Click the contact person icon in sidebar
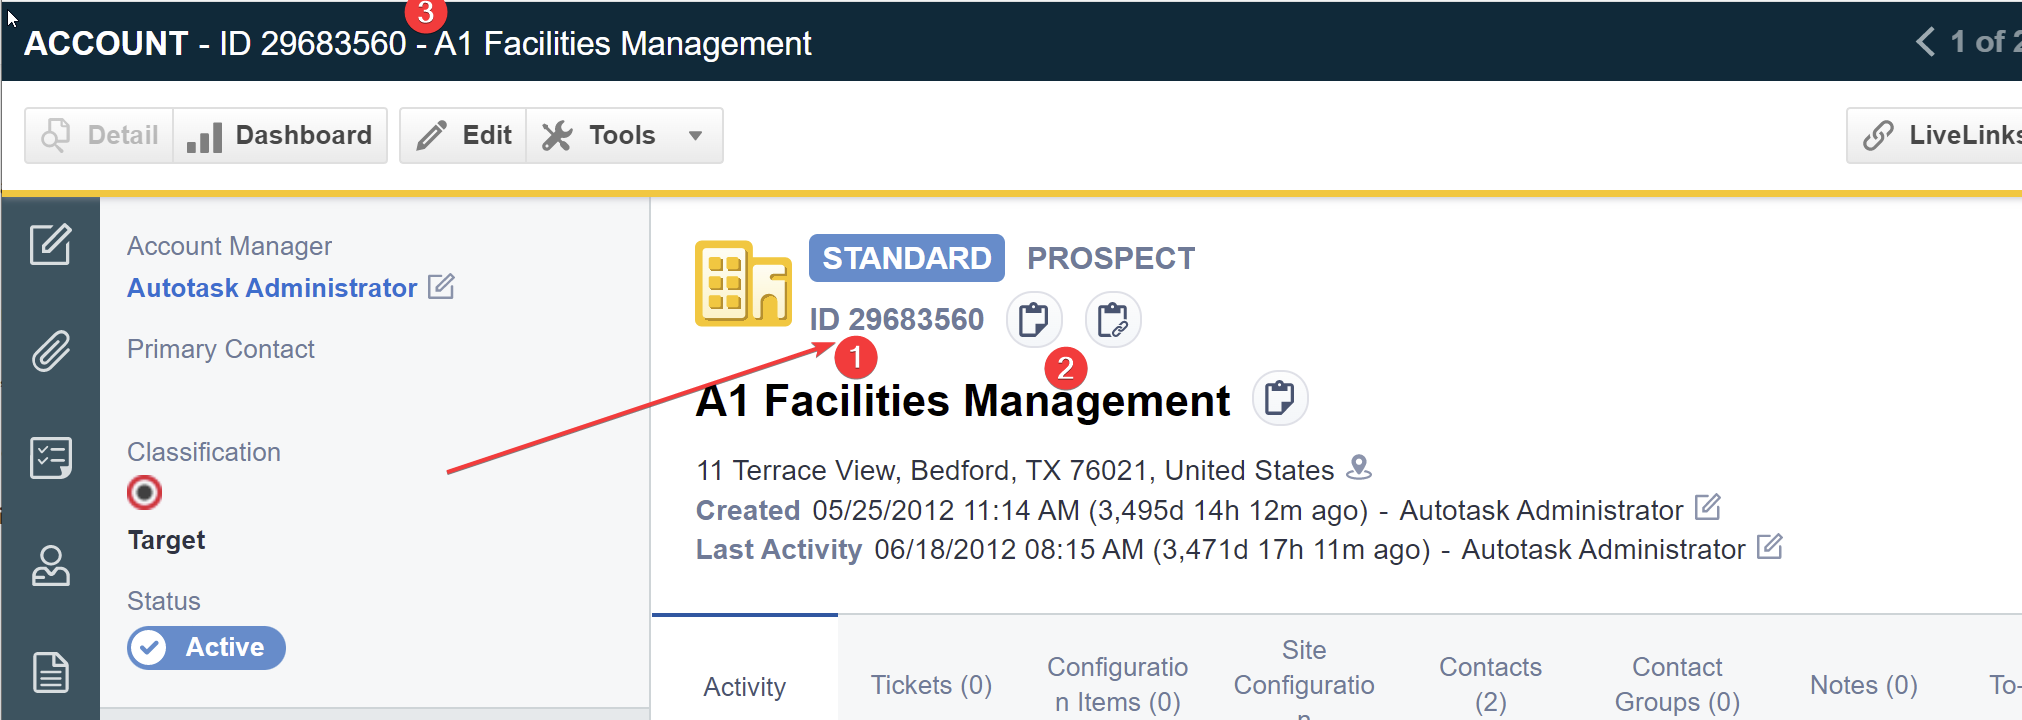2022x720 pixels. [x=50, y=565]
